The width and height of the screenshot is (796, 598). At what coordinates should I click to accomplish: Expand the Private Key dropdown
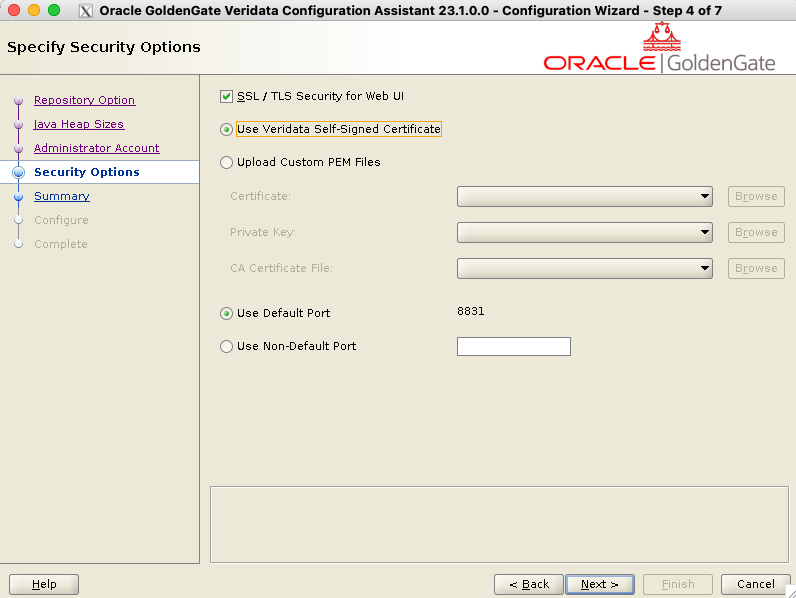[x=584, y=233]
